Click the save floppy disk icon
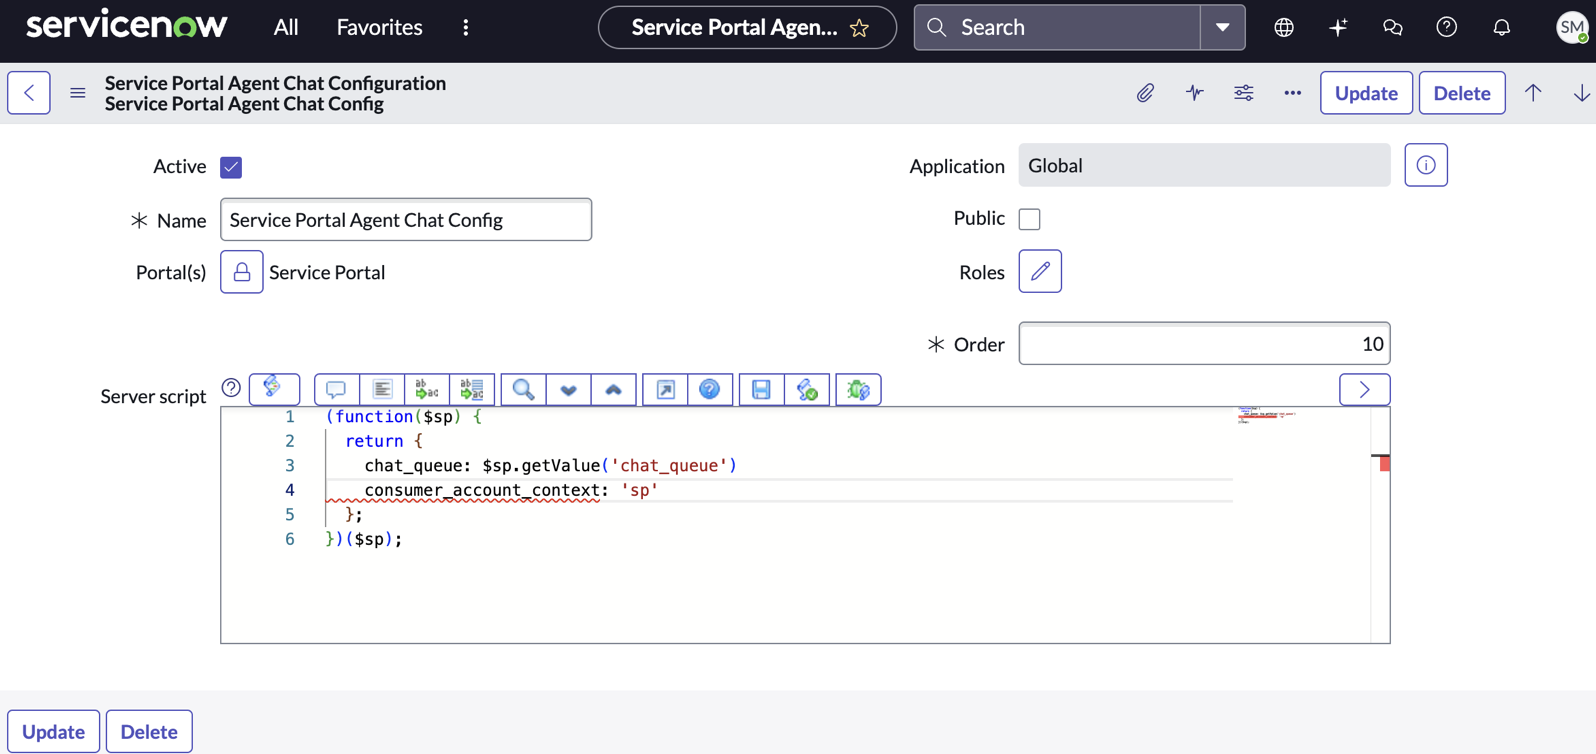 [761, 389]
